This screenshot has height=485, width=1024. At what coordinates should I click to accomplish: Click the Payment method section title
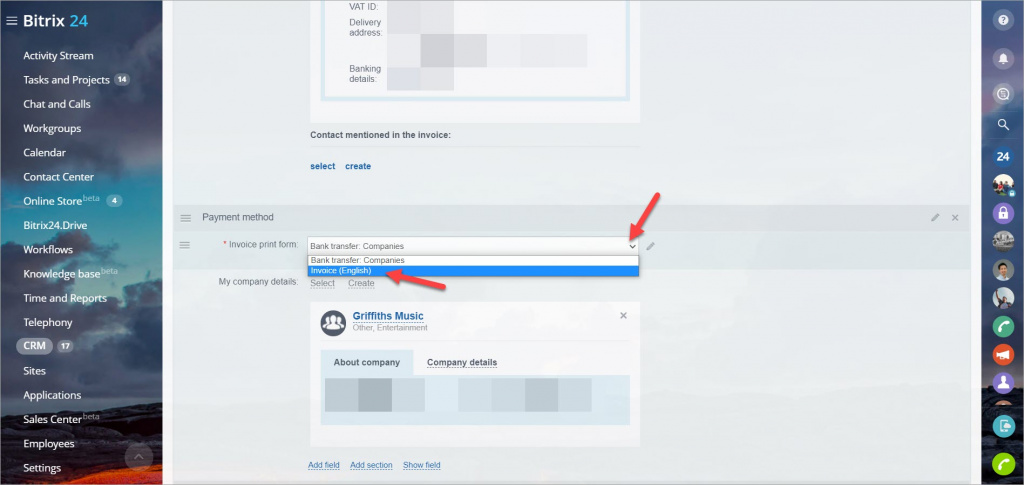238,217
